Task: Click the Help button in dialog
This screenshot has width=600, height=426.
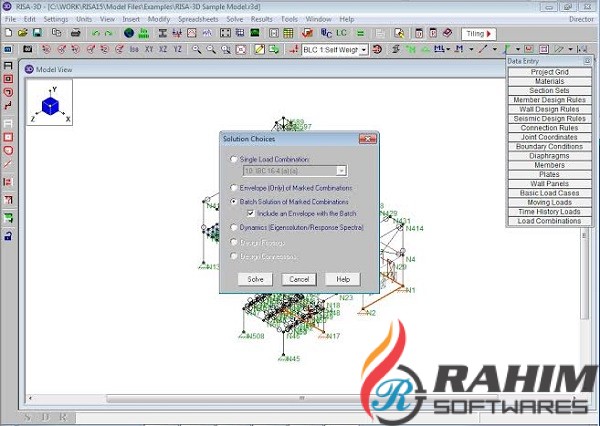Action: pos(343,279)
